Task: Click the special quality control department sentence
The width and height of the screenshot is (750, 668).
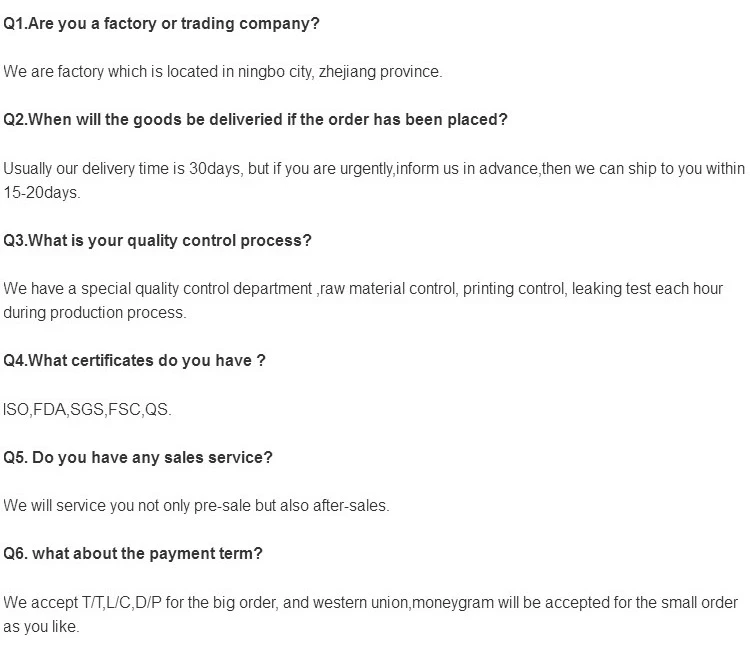Action: tap(363, 289)
